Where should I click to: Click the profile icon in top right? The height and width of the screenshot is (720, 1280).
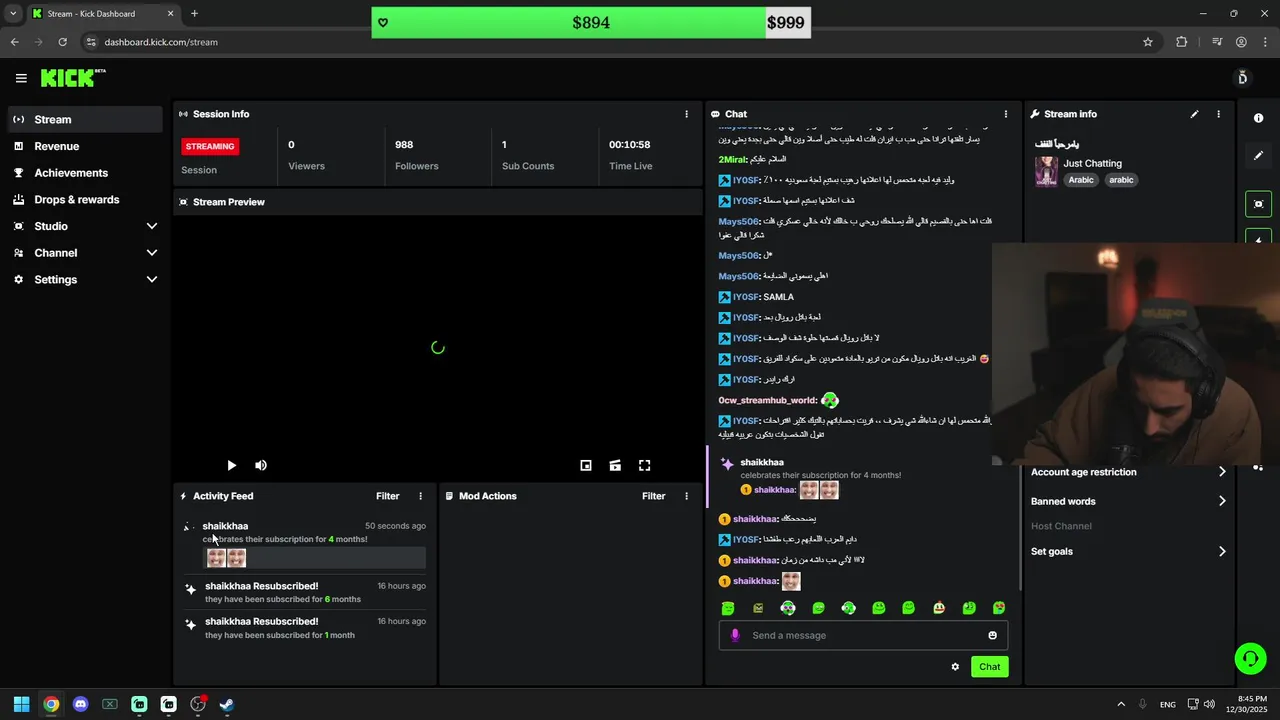point(1242,78)
